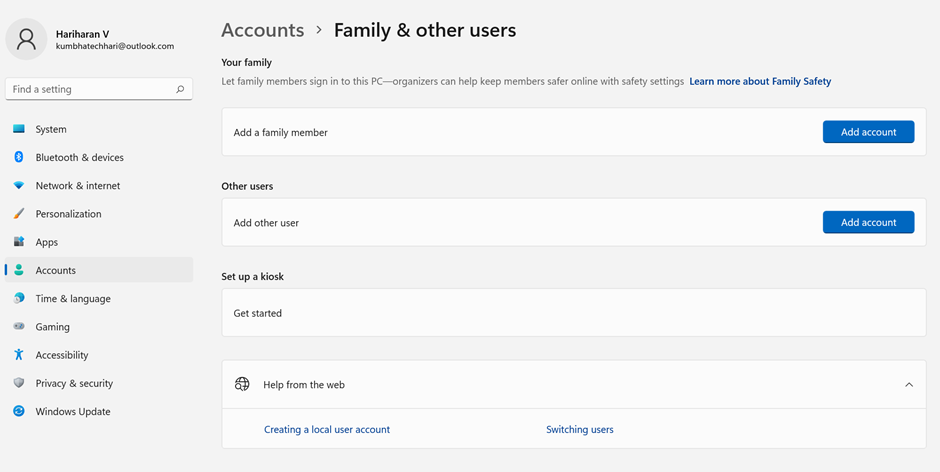
Task: Go to Accessibility settings
Action: 99,354
